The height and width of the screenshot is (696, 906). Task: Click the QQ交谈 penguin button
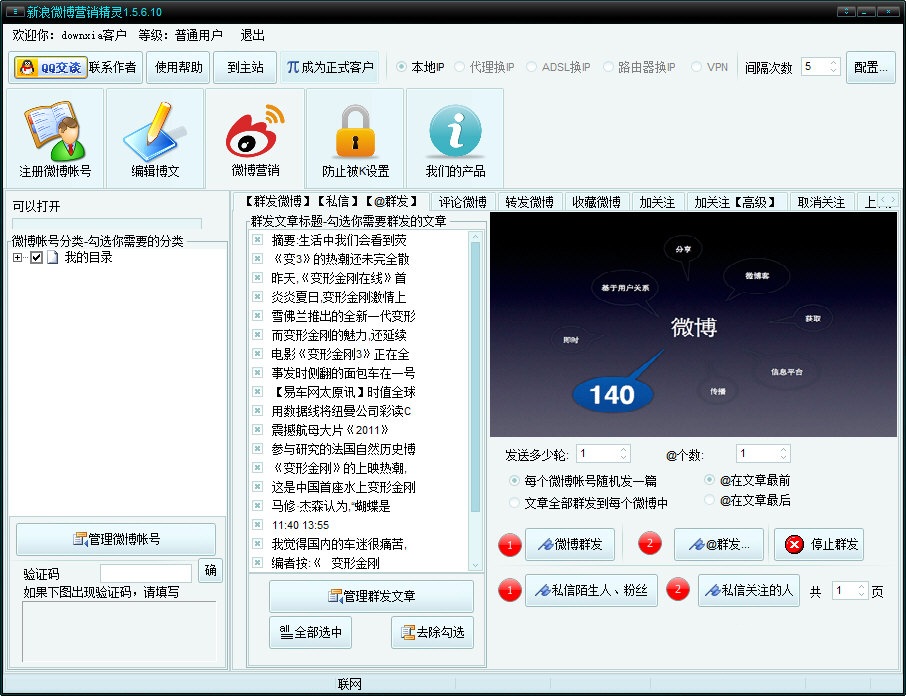[51, 68]
